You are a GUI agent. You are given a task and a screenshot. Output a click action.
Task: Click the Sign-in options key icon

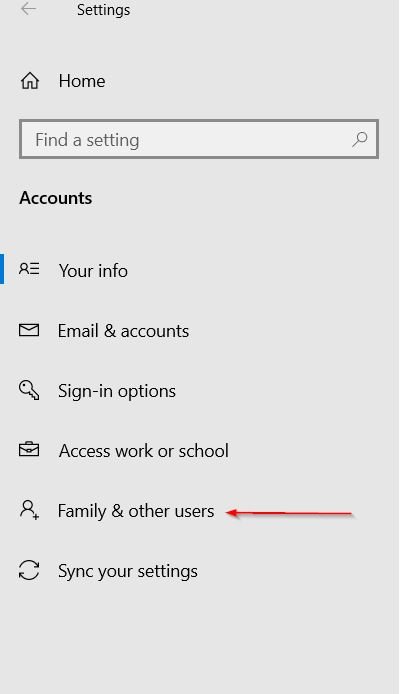click(29, 390)
